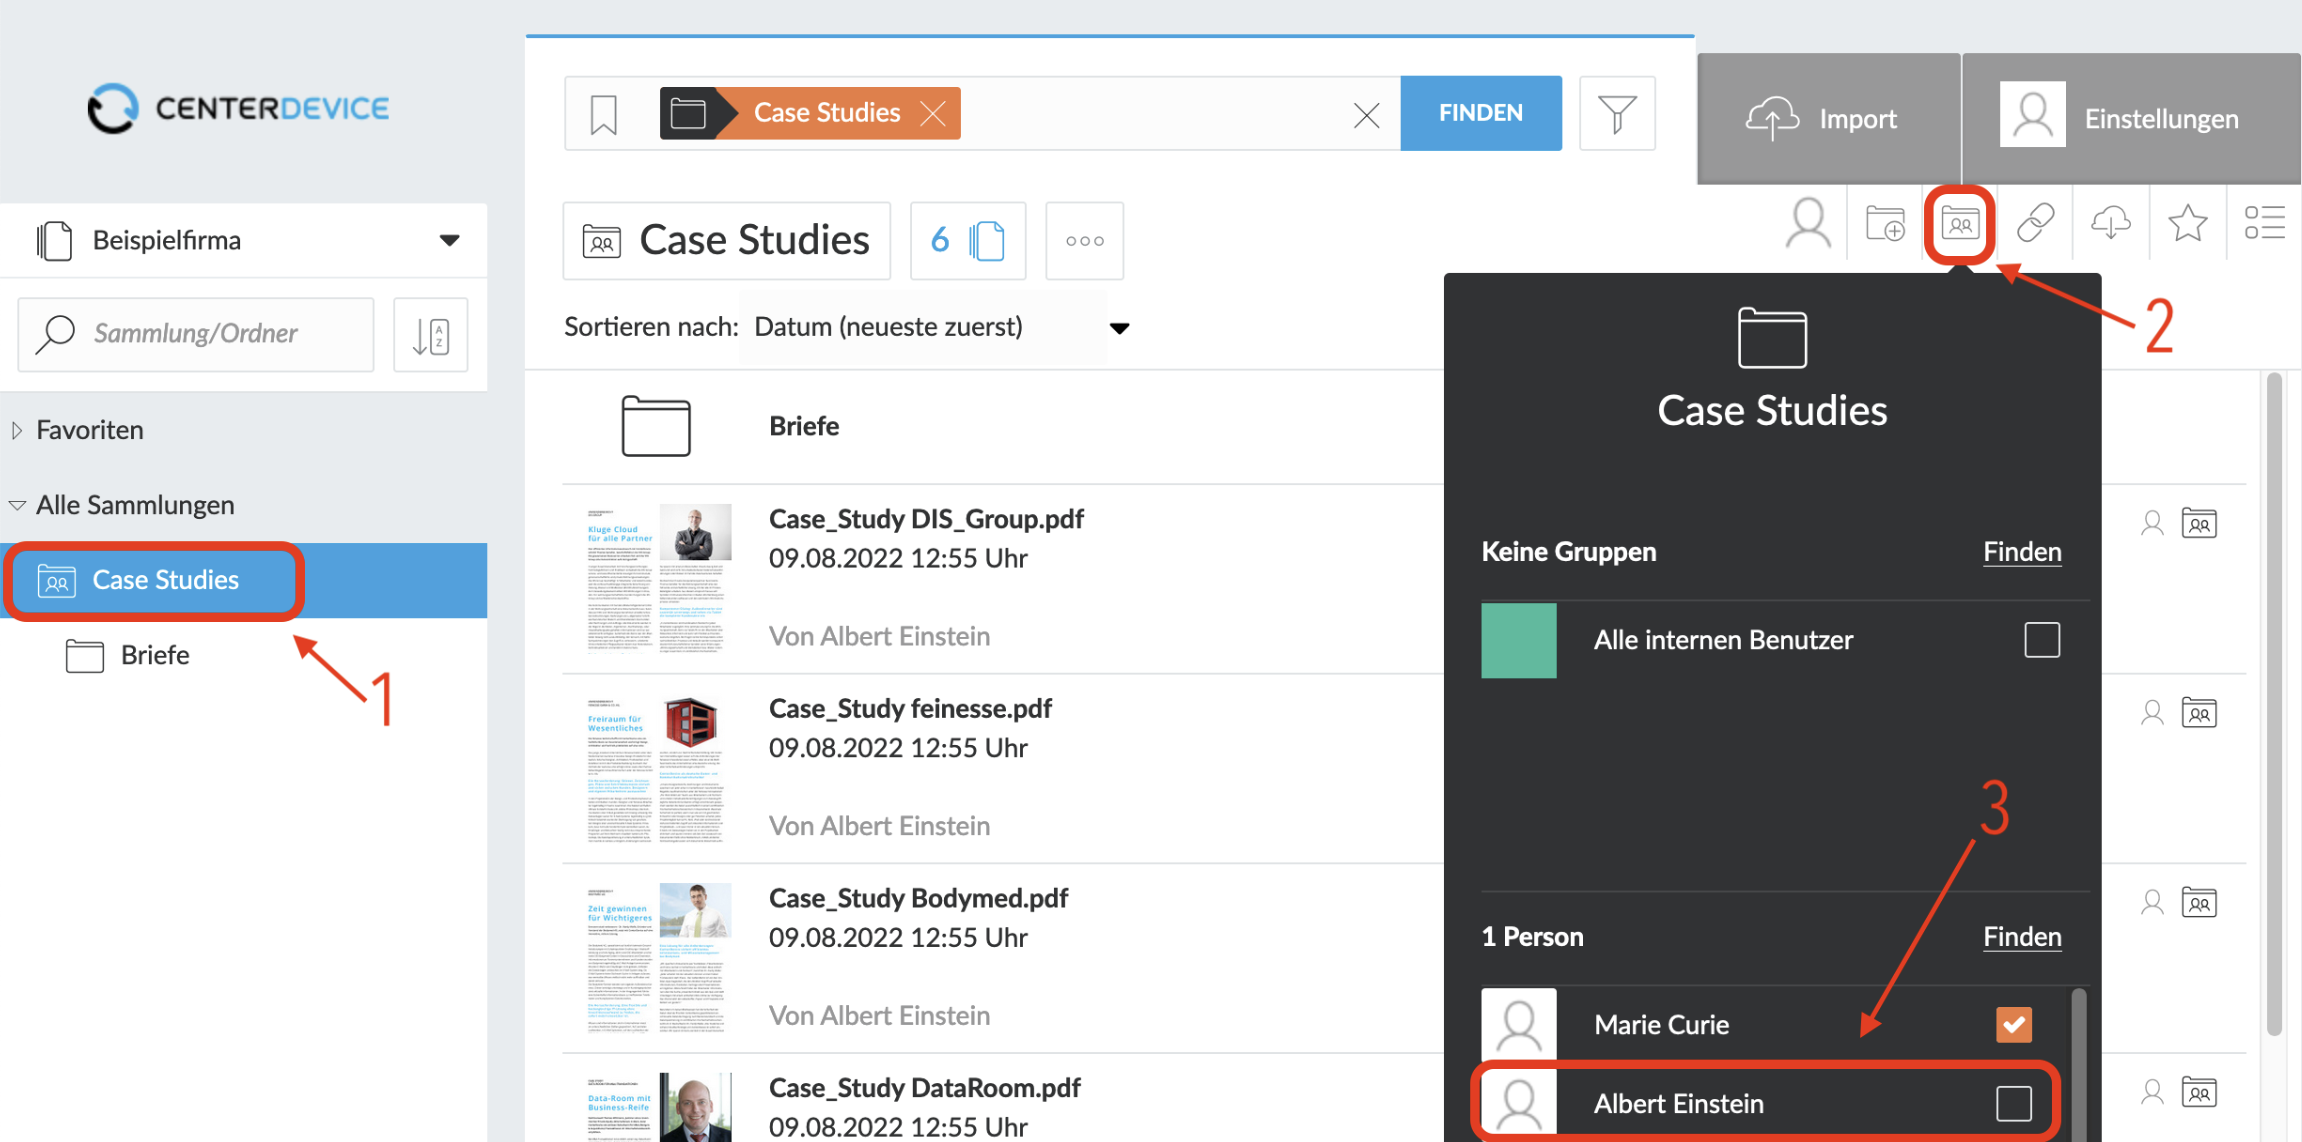
Task: Clear the search field with the X
Action: (x=1366, y=115)
